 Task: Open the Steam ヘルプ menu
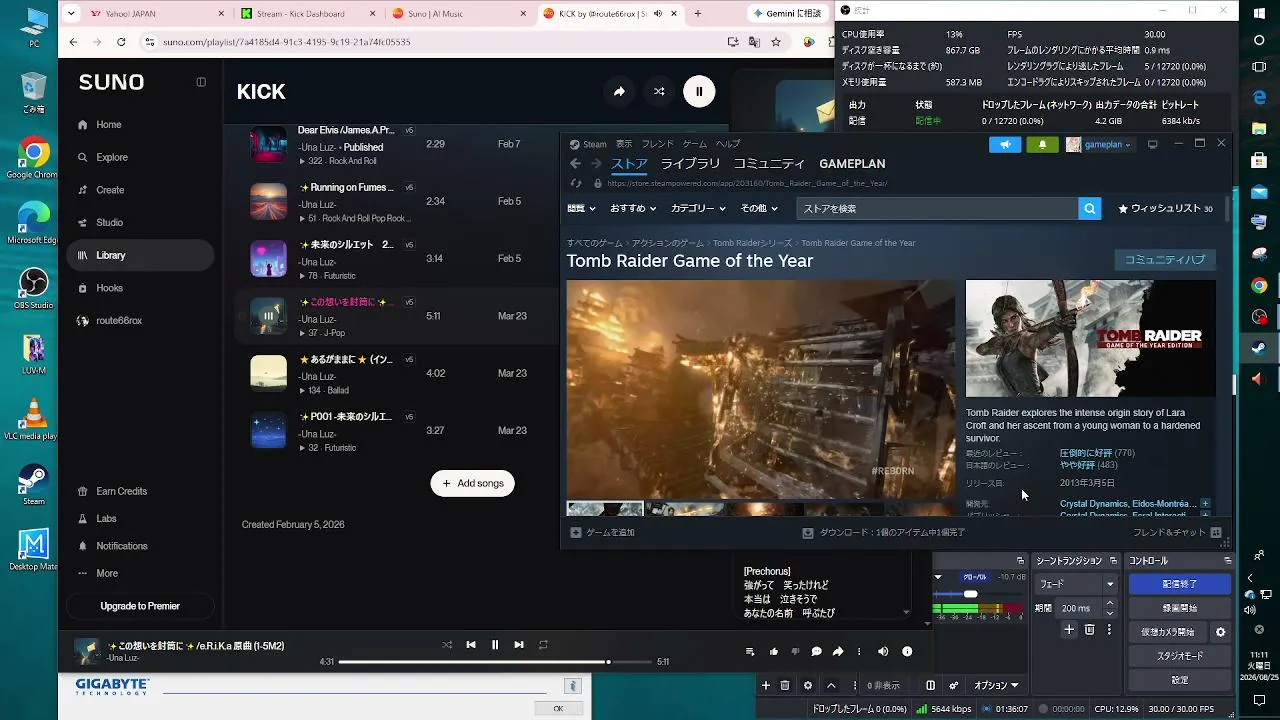point(728,144)
